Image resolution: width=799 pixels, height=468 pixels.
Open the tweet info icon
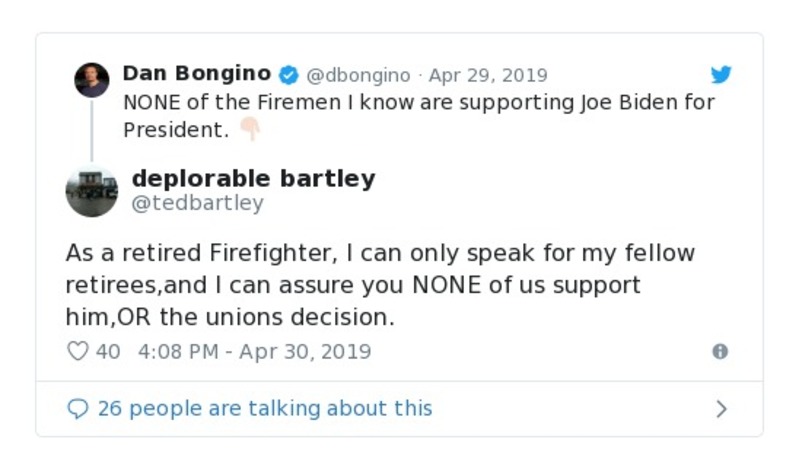click(719, 351)
